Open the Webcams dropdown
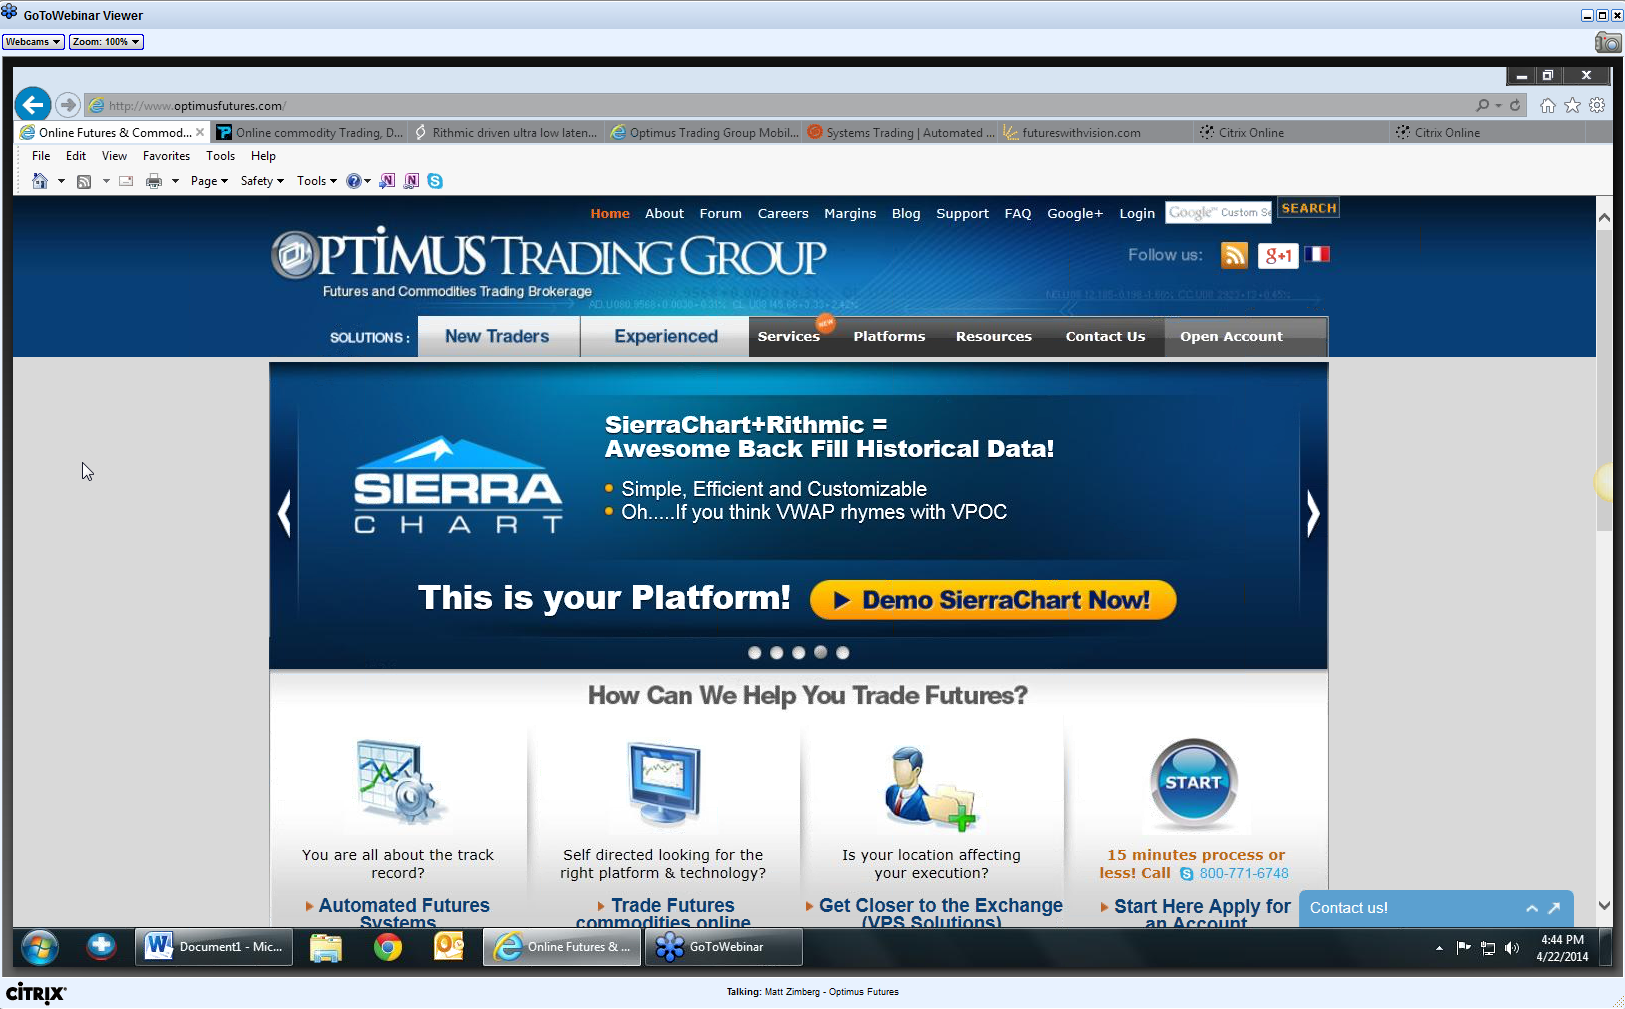Viewport: 1625px width, 1009px height. [x=33, y=42]
